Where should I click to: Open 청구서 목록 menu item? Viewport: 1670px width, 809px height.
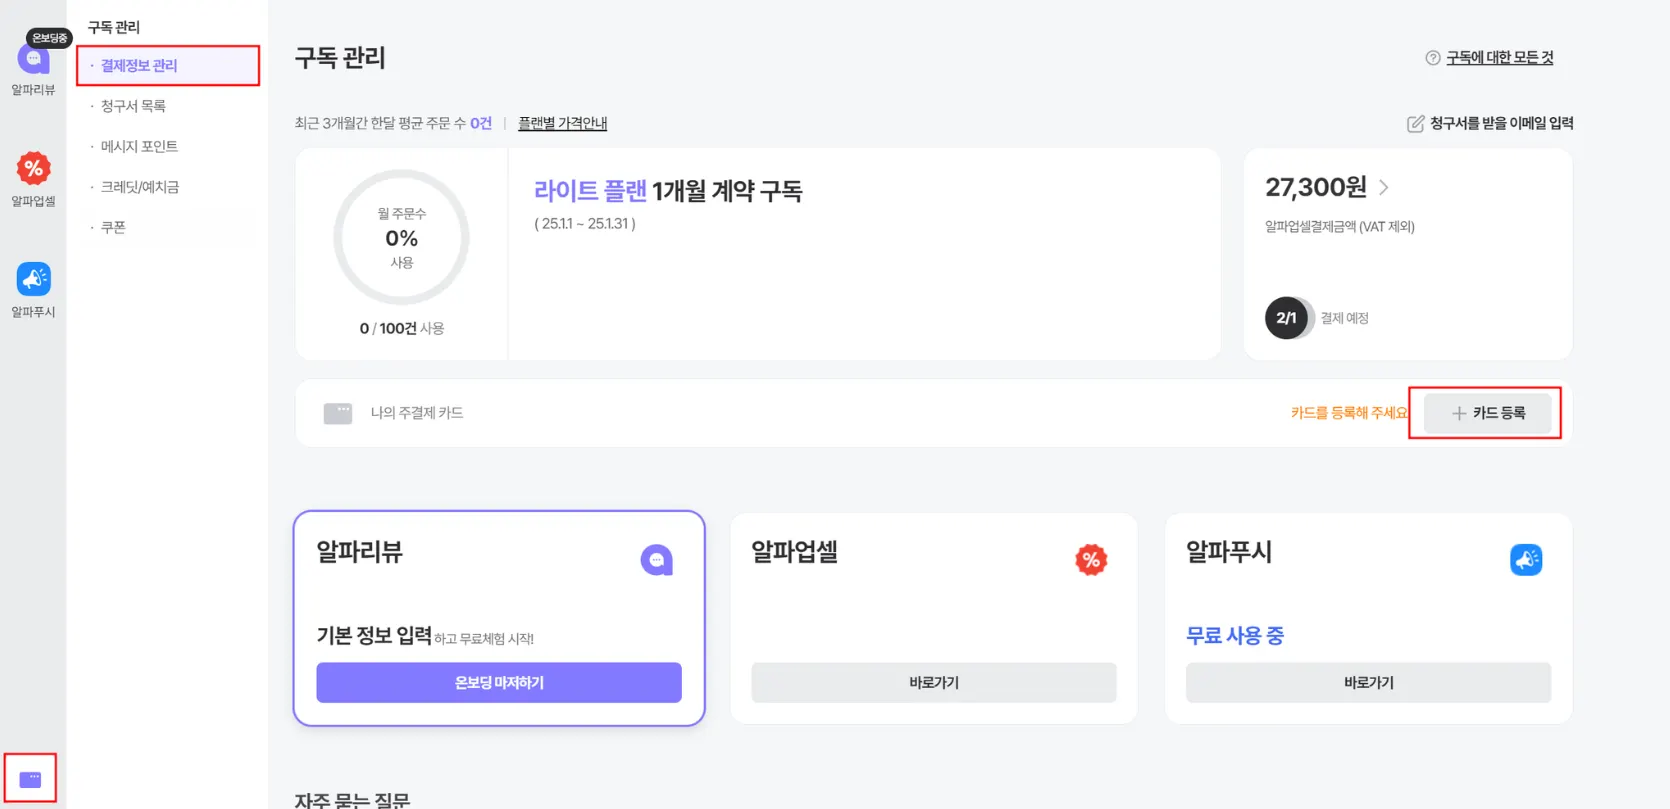tap(133, 106)
